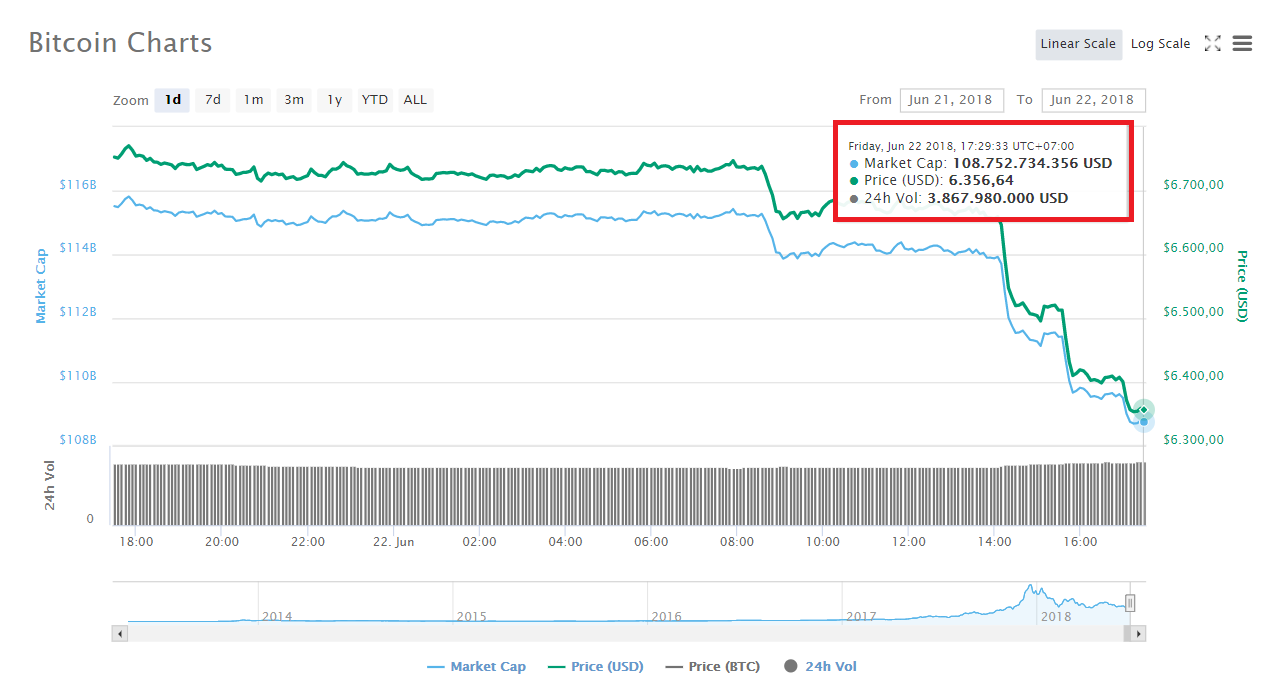Click the fullscreen expand icon
Screen dimensions: 1280x680
click(x=1212, y=43)
